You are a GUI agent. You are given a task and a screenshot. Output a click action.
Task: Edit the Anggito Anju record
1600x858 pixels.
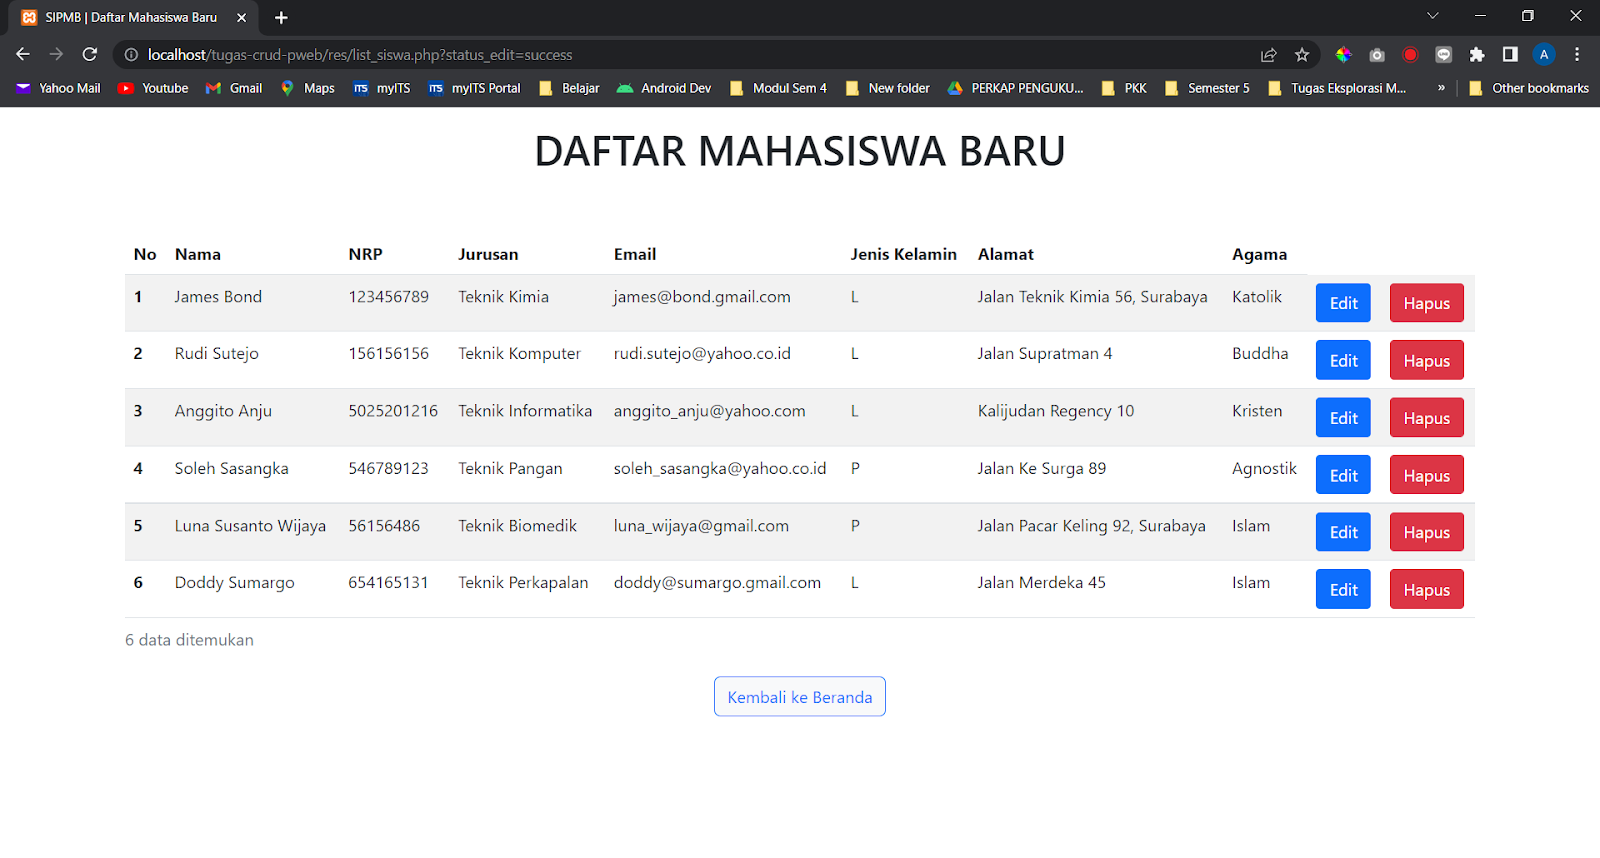click(x=1343, y=418)
